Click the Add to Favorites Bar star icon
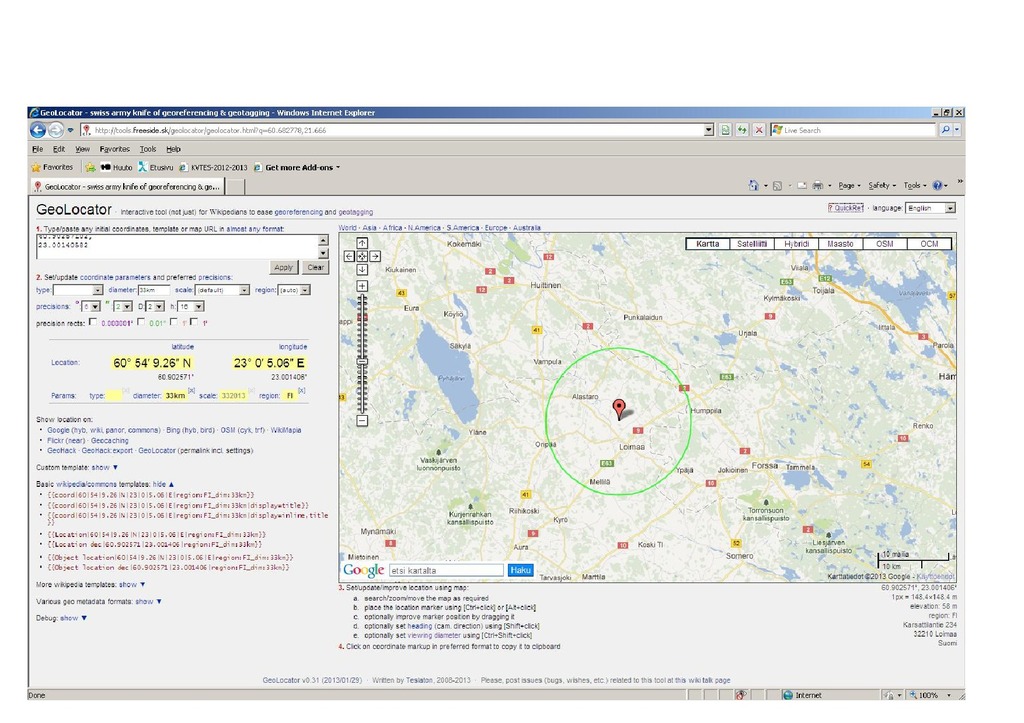The height and width of the screenshot is (723, 1024). point(90,167)
